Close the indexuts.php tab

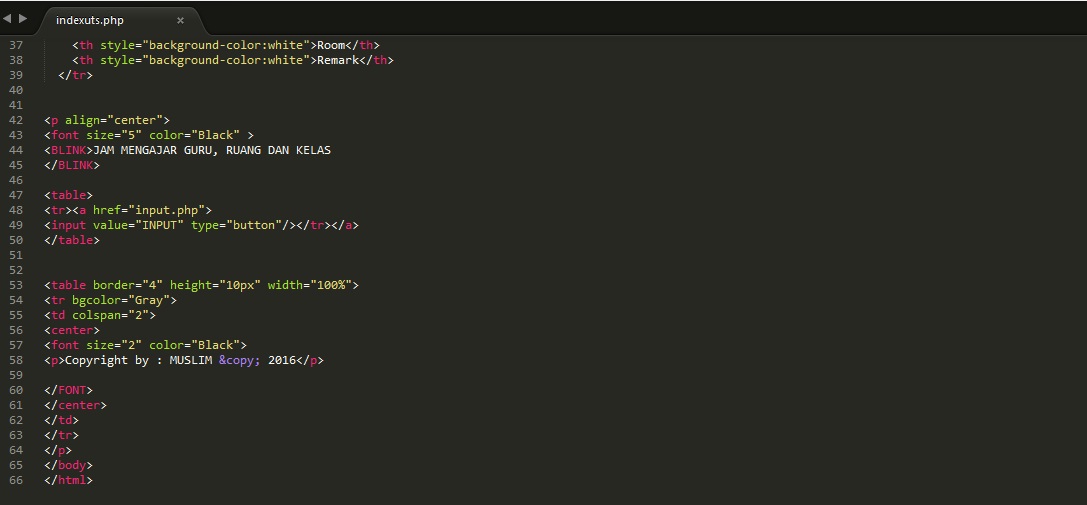(180, 20)
